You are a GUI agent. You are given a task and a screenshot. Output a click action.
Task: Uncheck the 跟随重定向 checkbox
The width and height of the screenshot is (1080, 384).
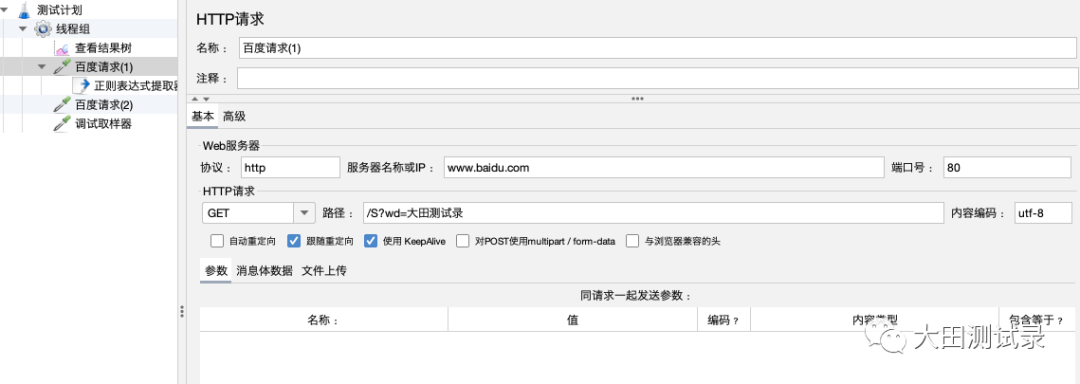point(294,241)
